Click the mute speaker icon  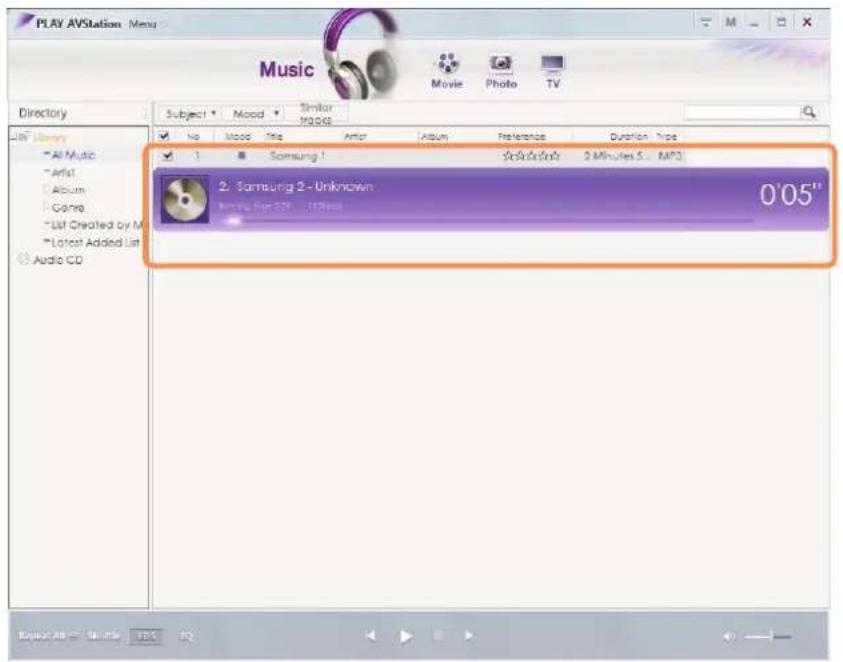[x=729, y=637]
